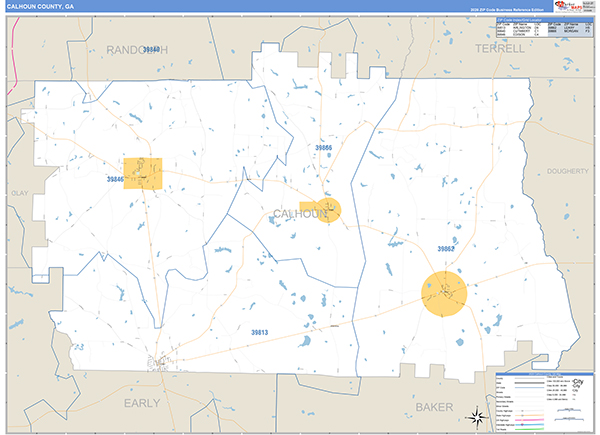Viewport: 600px width, 435px height.
Task: Click the lower scale bar in the legend
Action: point(571,420)
